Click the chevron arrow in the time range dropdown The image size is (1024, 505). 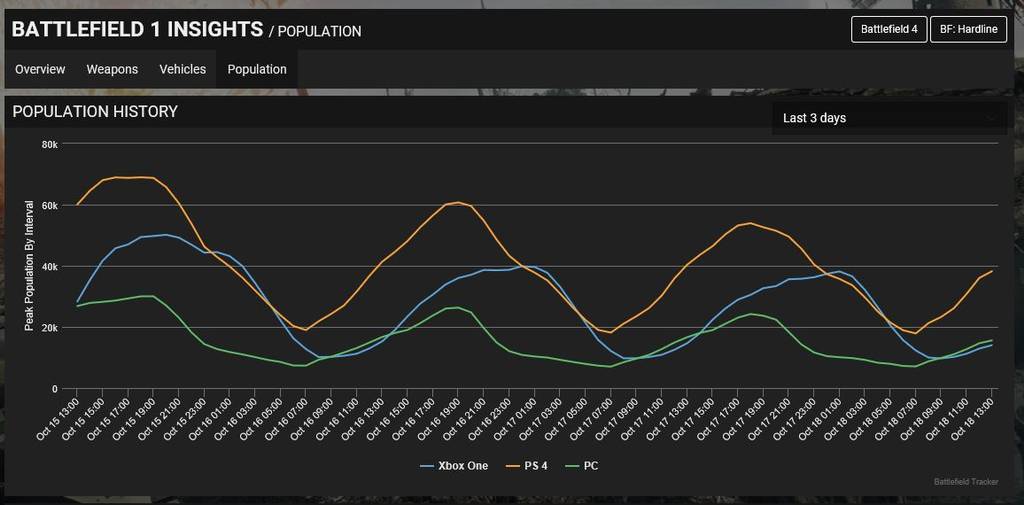991,118
